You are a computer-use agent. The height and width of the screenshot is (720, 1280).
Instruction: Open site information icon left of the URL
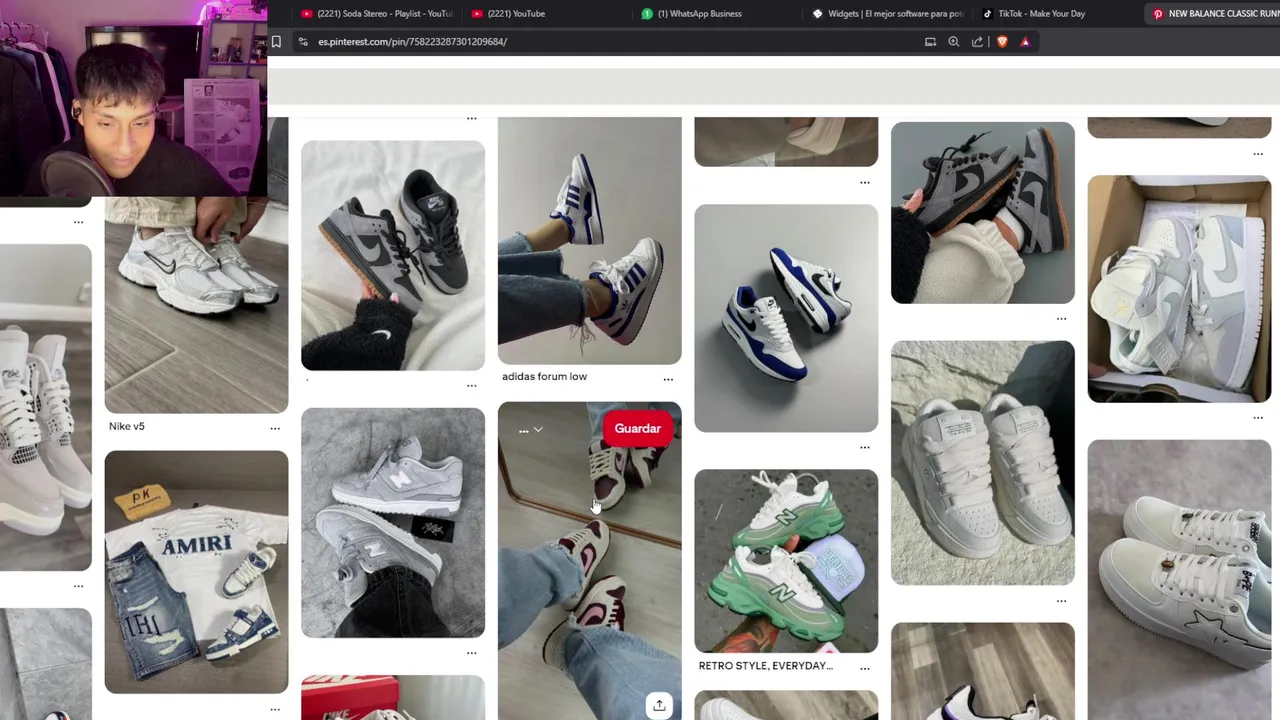click(x=302, y=41)
